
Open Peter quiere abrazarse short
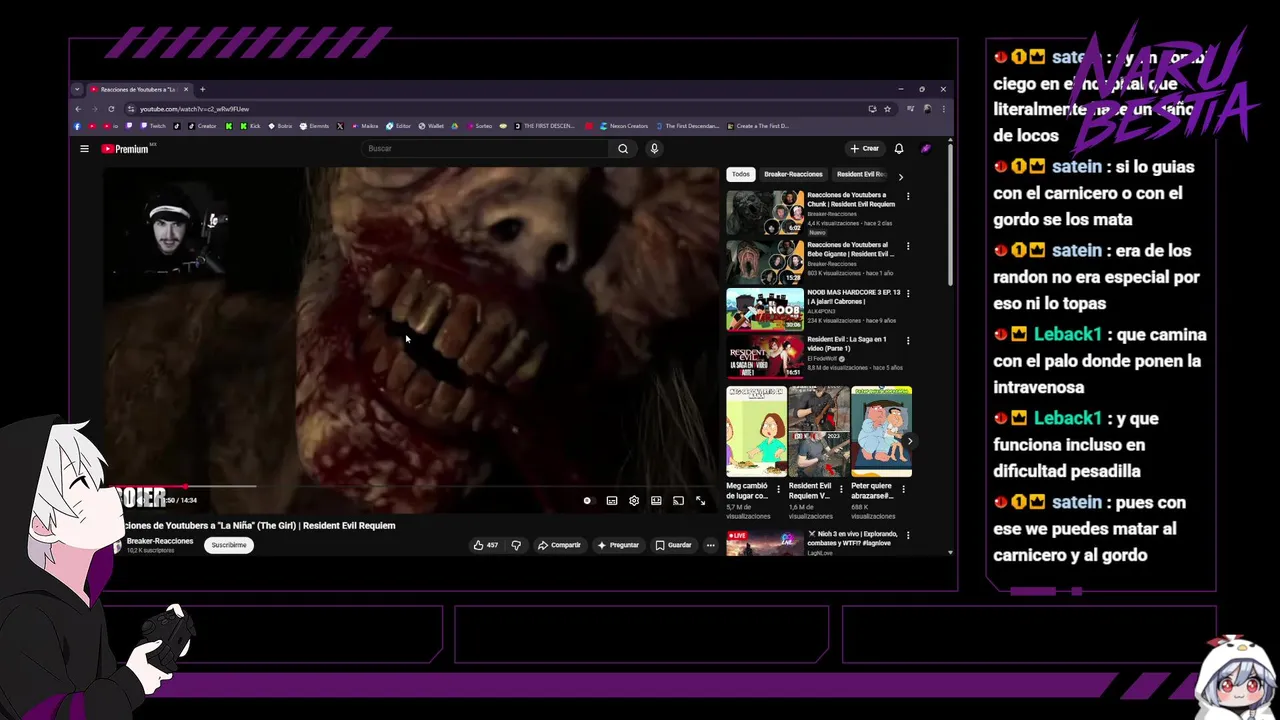coord(881,432)
